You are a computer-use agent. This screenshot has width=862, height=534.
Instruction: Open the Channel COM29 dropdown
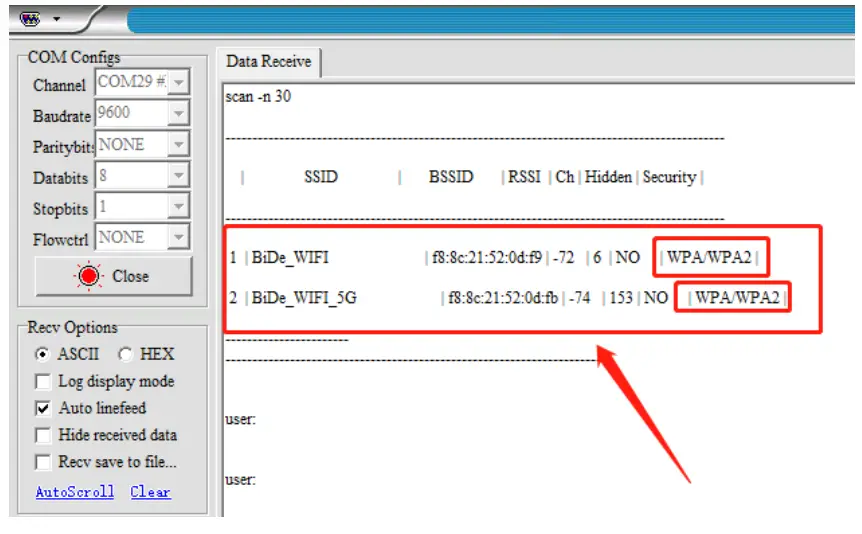coord(179,82)
